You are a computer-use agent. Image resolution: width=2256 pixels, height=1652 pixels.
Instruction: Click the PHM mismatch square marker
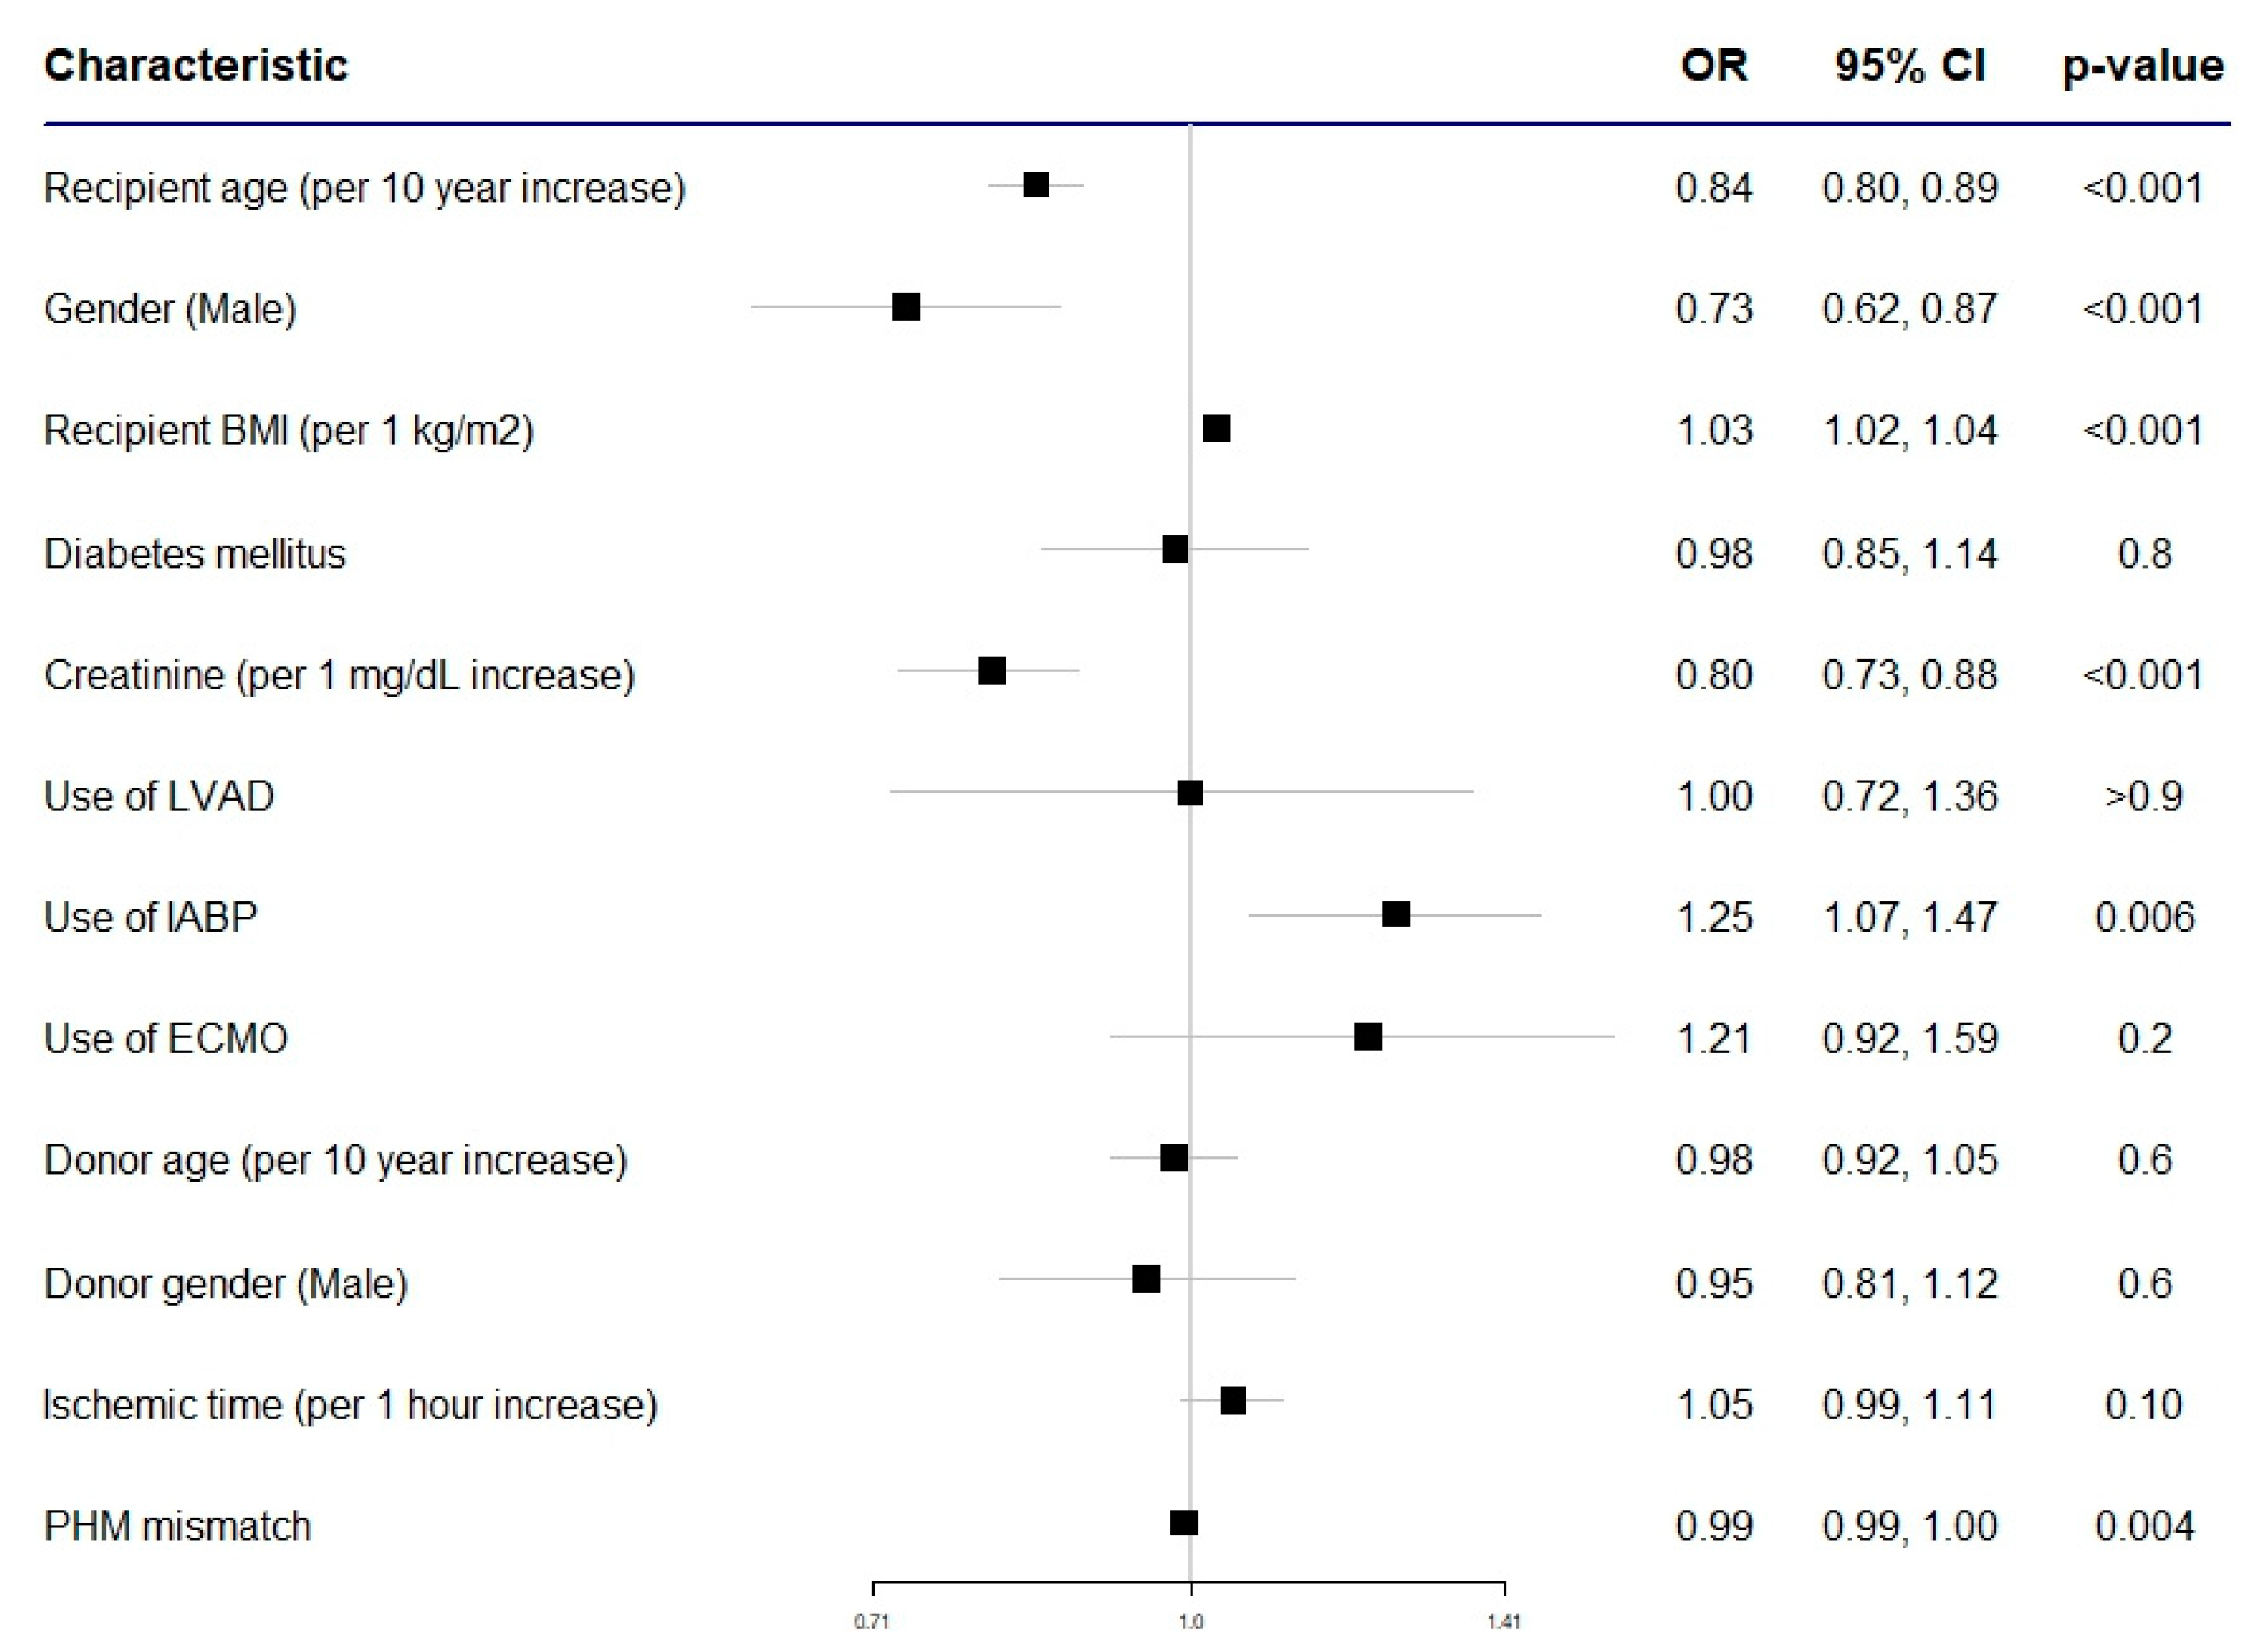1183,1522
